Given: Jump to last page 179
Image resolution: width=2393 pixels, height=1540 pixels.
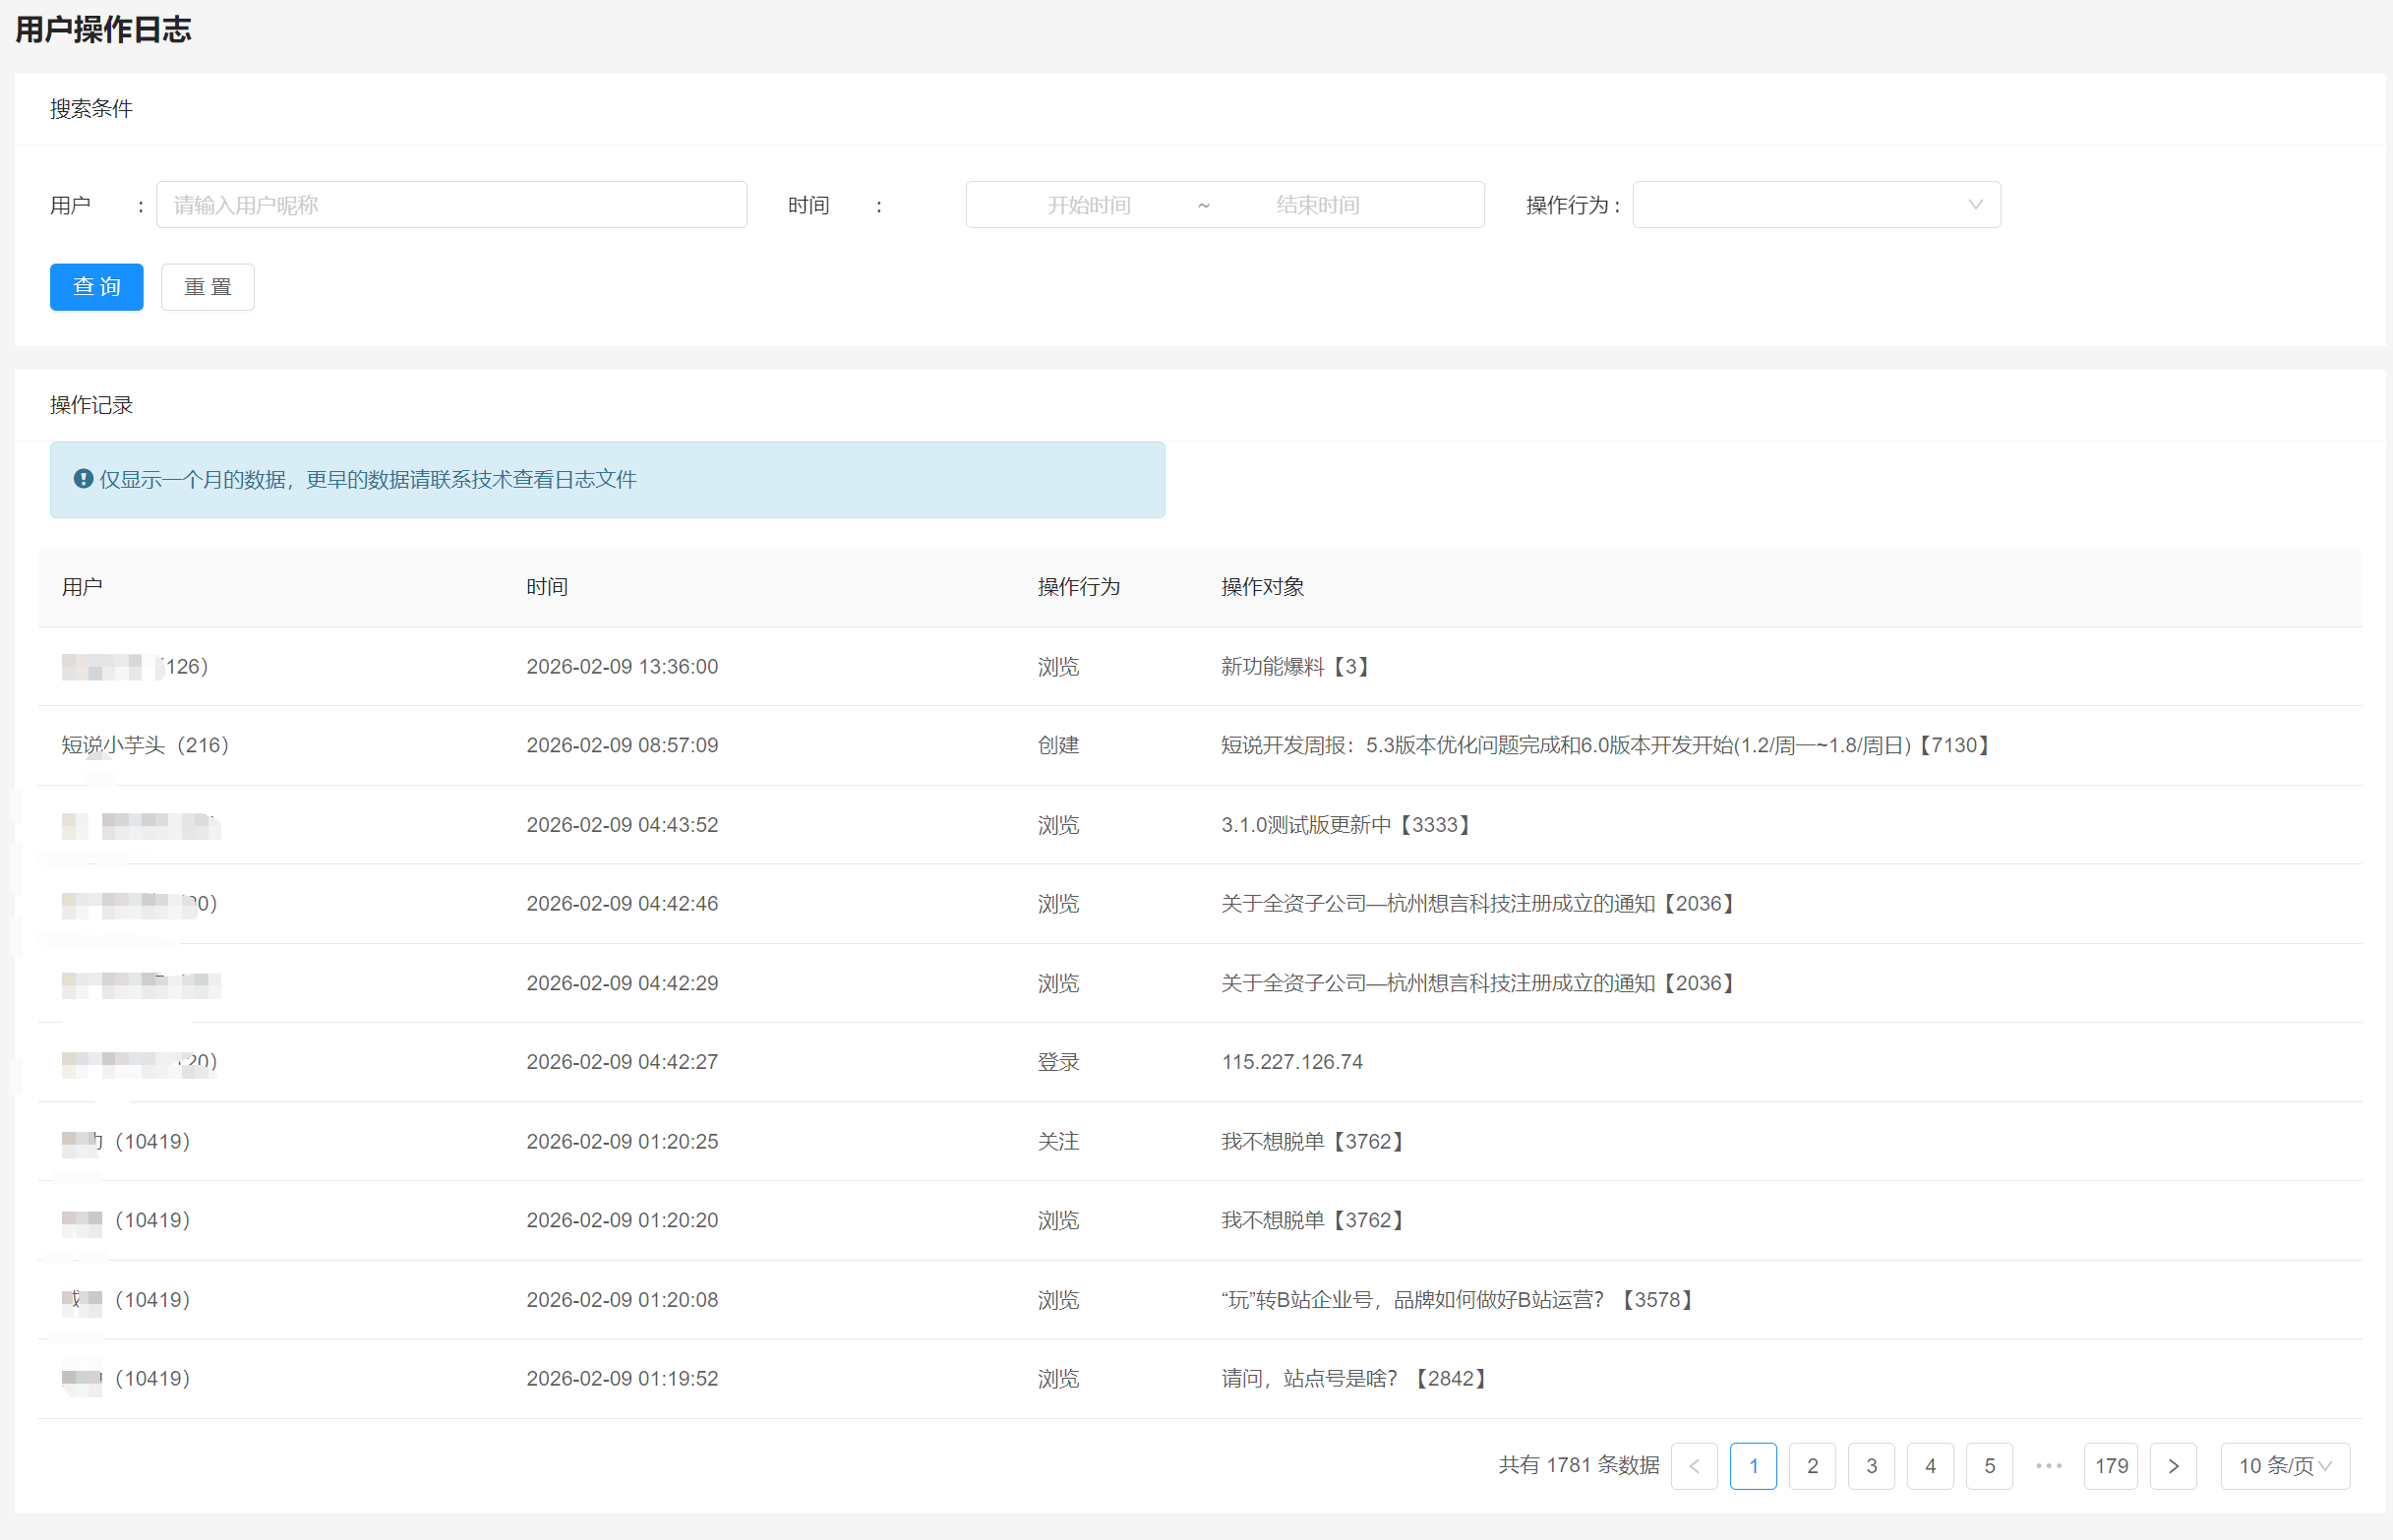Looking at the screenshot, I should click(x=2110, y=1466).
